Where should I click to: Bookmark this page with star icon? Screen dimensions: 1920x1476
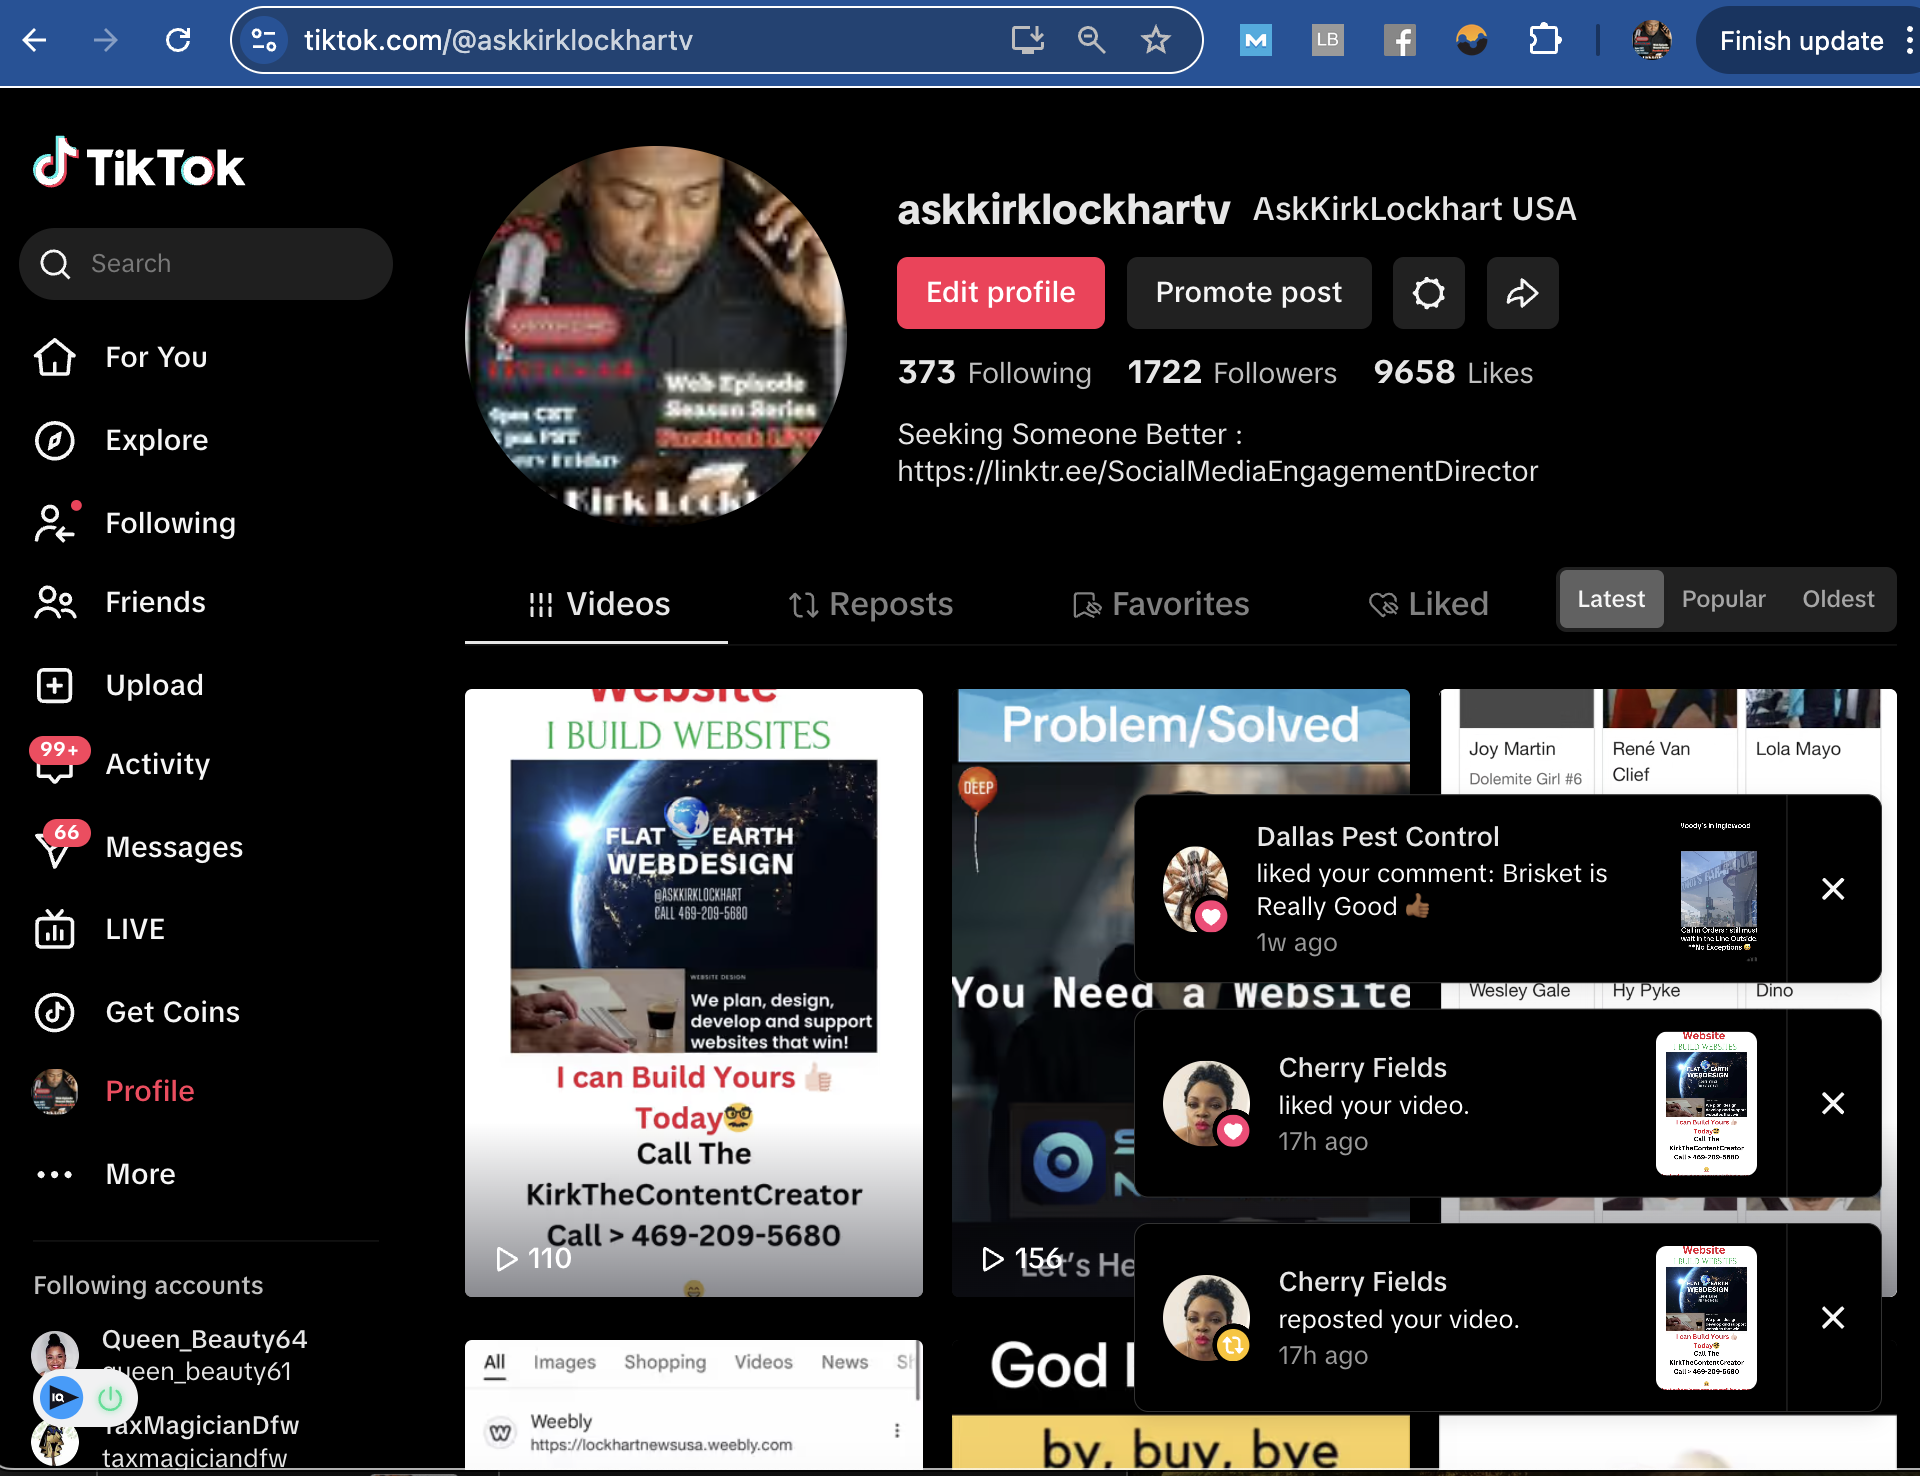1155,40
